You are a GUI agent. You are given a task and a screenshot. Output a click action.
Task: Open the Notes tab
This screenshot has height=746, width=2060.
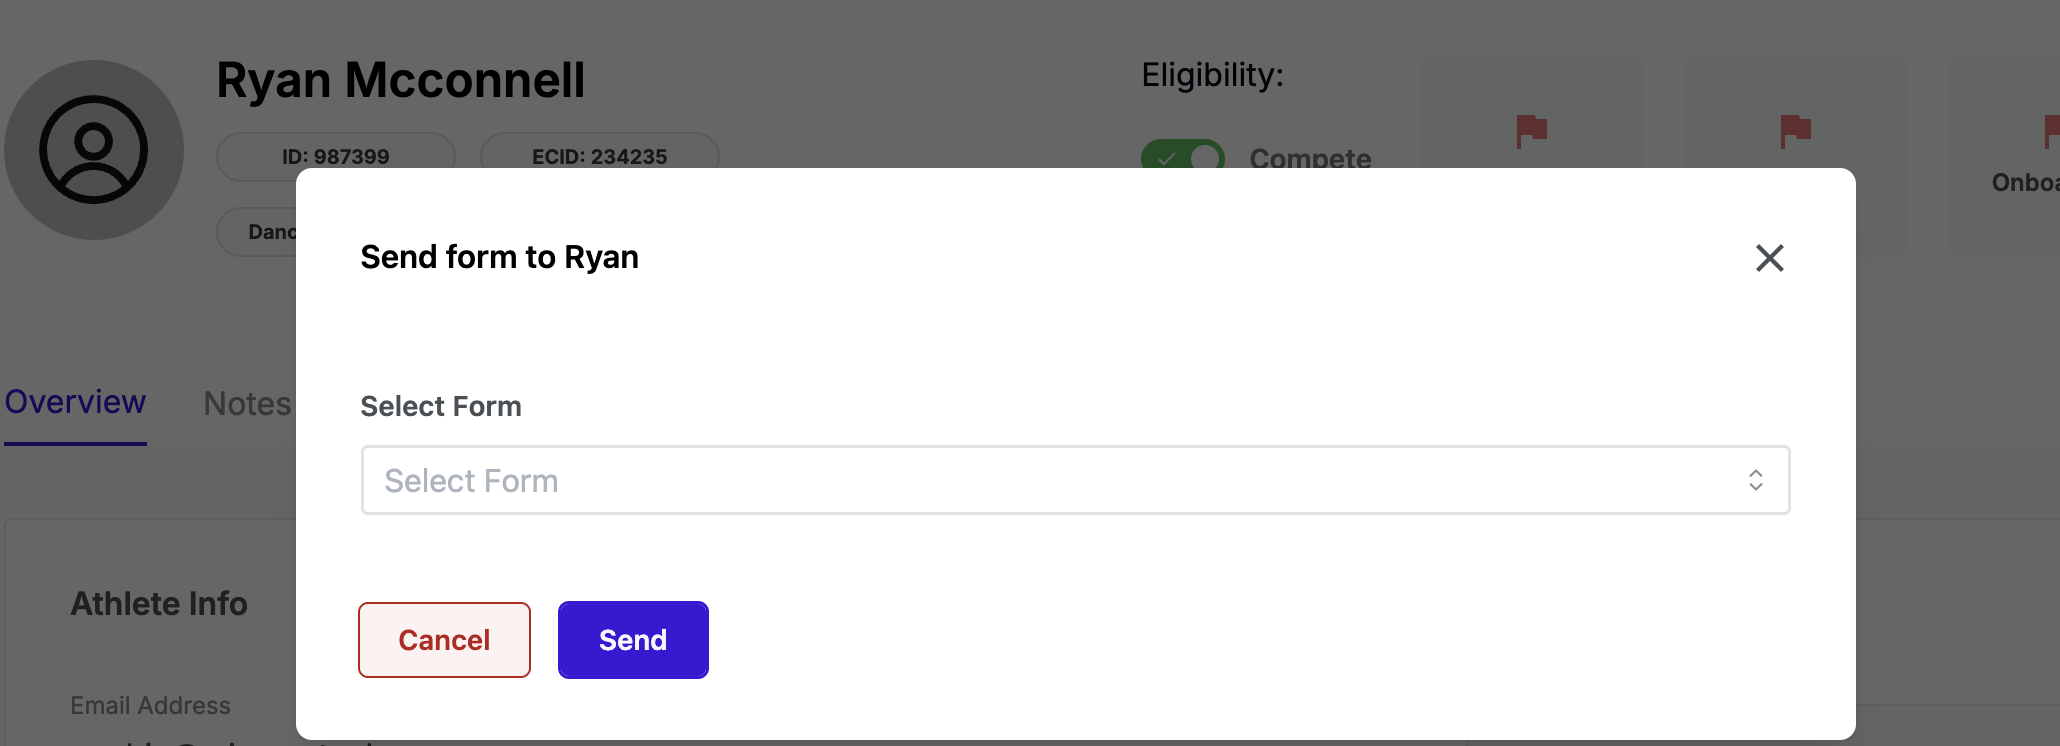click(x=247, y=404)
